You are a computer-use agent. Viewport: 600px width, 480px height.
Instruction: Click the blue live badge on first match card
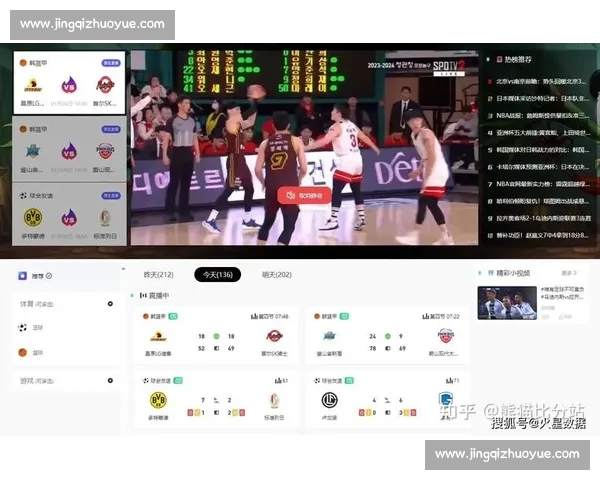(x=110, y=62)
